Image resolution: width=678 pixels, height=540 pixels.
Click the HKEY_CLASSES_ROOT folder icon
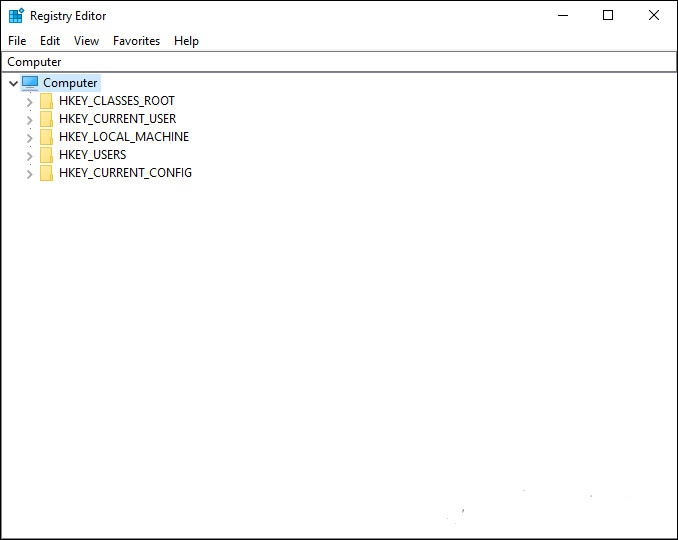coord(46,101)
